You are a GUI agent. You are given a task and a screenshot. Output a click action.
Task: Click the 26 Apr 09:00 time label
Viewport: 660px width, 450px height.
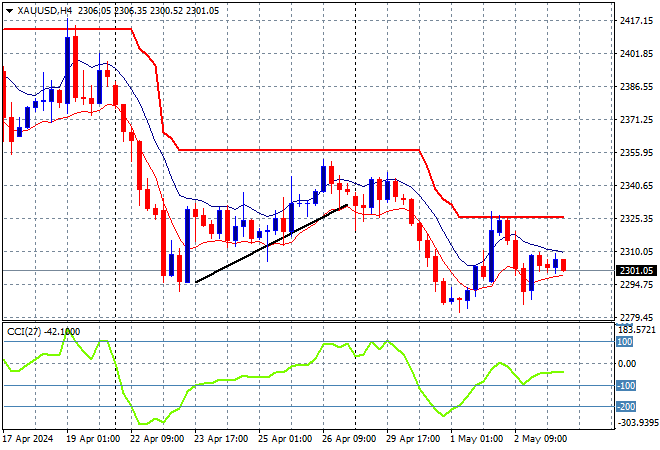coord(349,438)
